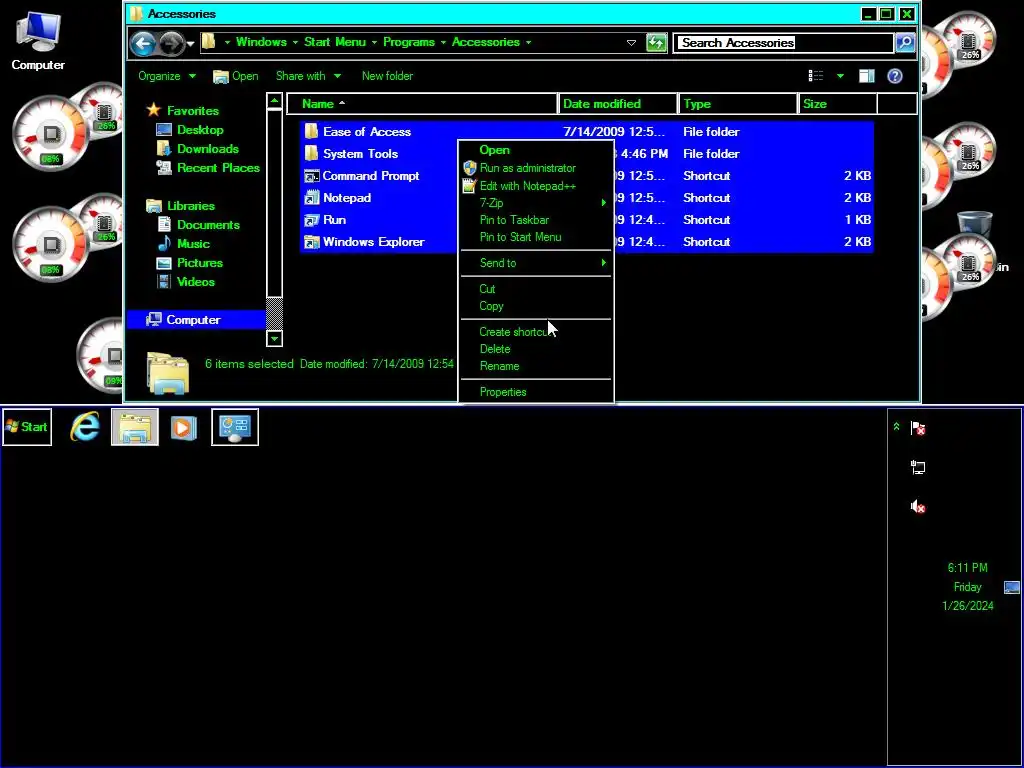This screenshot has width=1024, height=768.
Task: Click the Action Center flag tray icon
Action: pyautogui.click(x=918, y=428)
